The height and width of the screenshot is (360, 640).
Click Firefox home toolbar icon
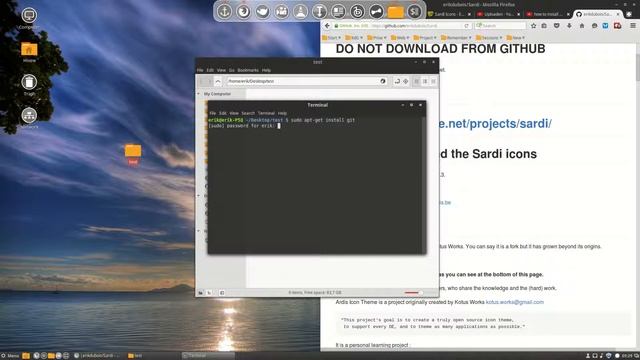coord(582,26)
